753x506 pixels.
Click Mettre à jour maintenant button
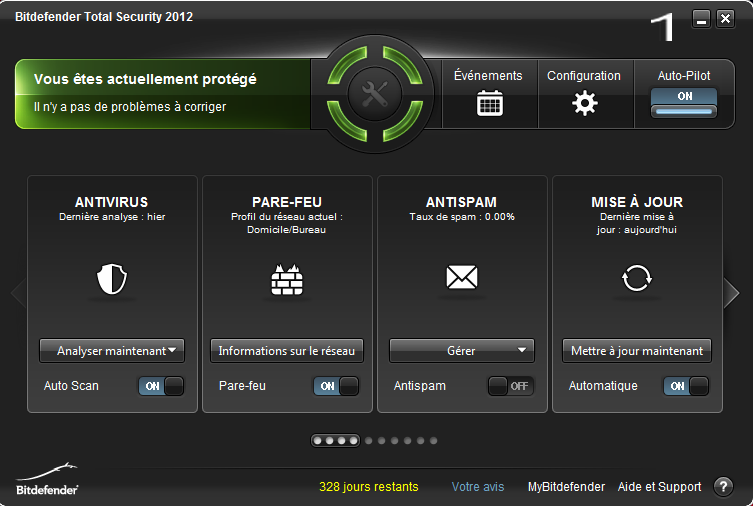click(637, 351)
